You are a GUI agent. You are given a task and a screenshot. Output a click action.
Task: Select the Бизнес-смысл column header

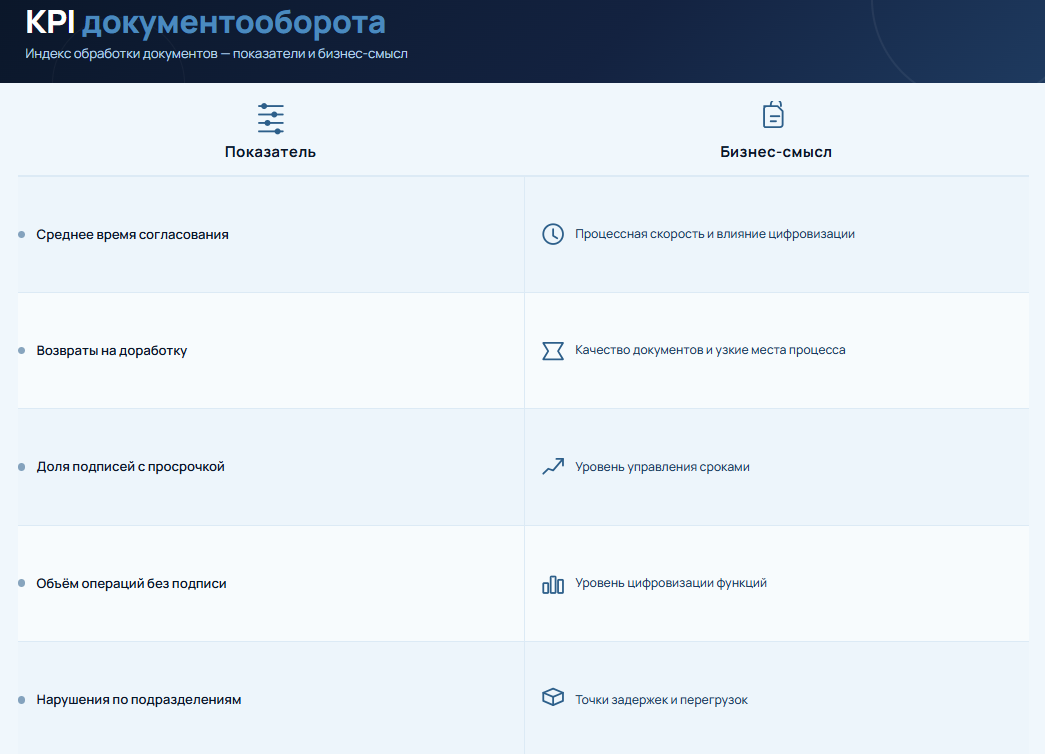pyautogui.click(x=776, y=152)
